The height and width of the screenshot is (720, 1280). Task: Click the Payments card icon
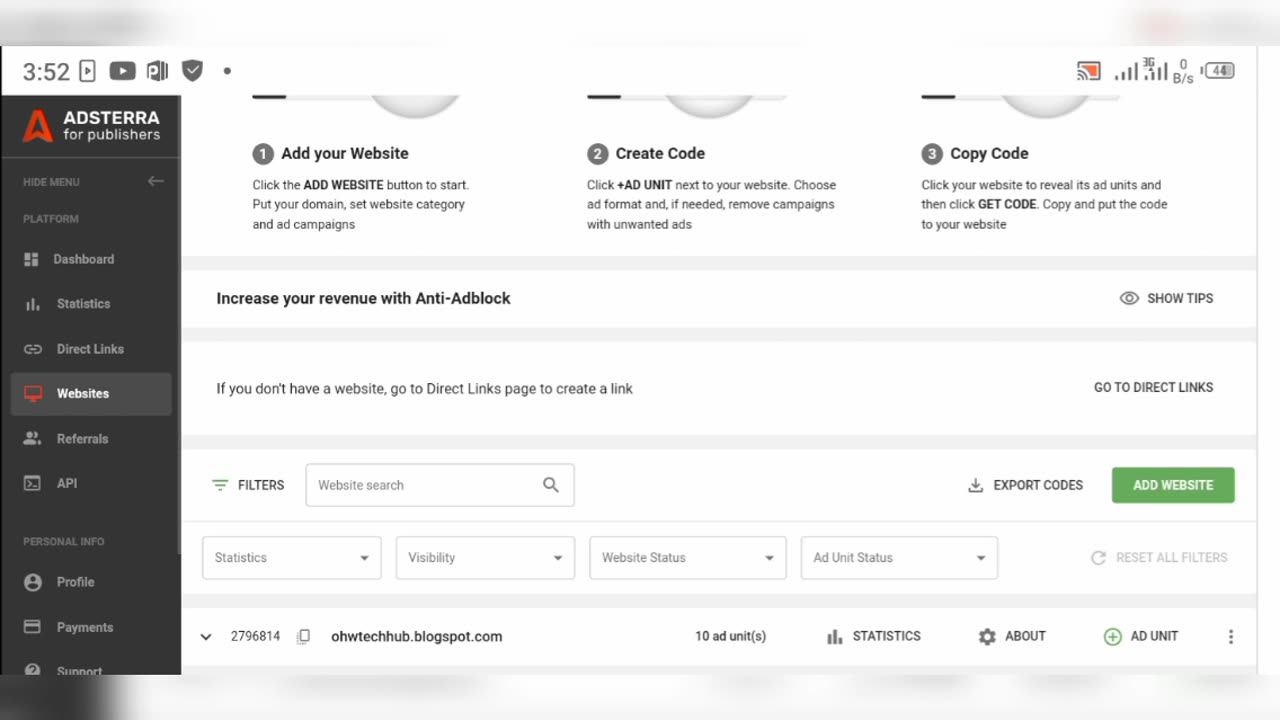pos(32,627)
